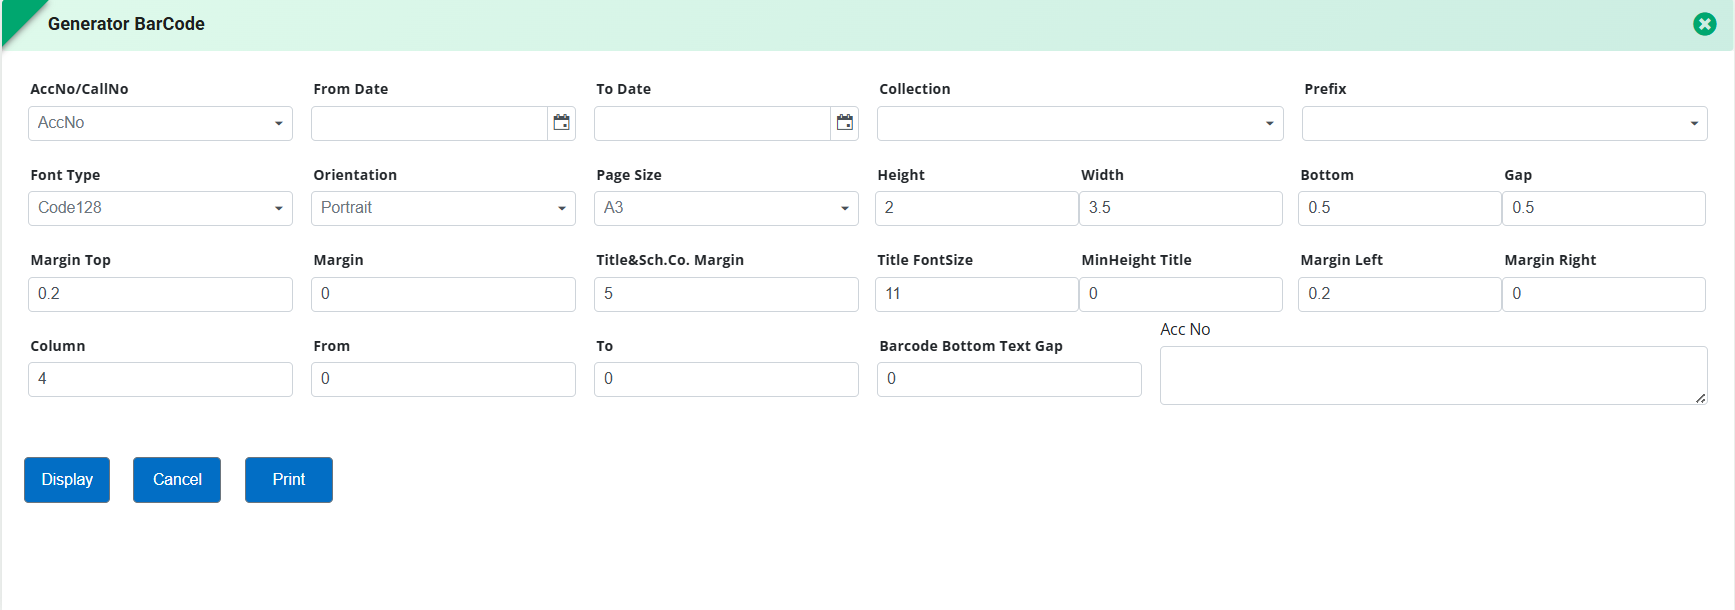Click the To number field

726,379
